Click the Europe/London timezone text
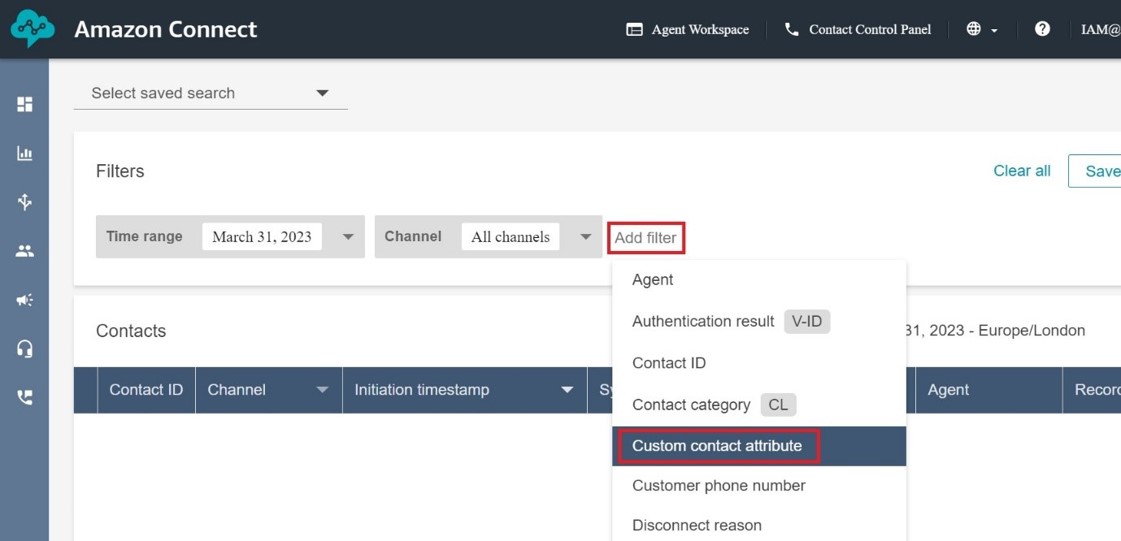The image size is (1121, 541). pyautogui.click(x=1032, y=331)
